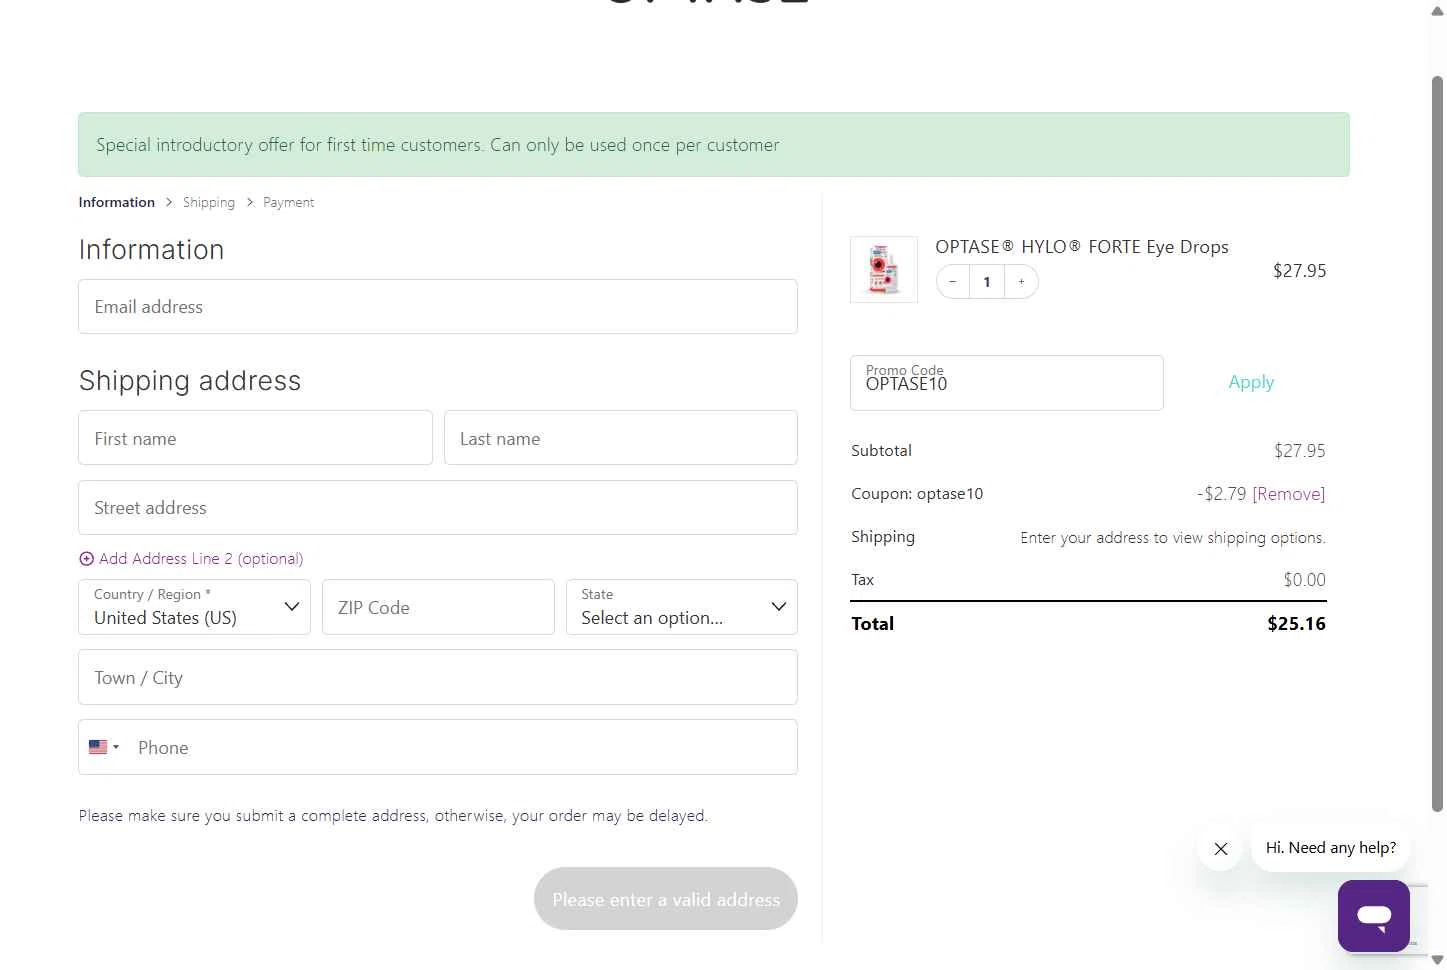The image size is (1447, 970).
Task: Click the $27.95 Subtotal amount
Action: click(1300, 451)
